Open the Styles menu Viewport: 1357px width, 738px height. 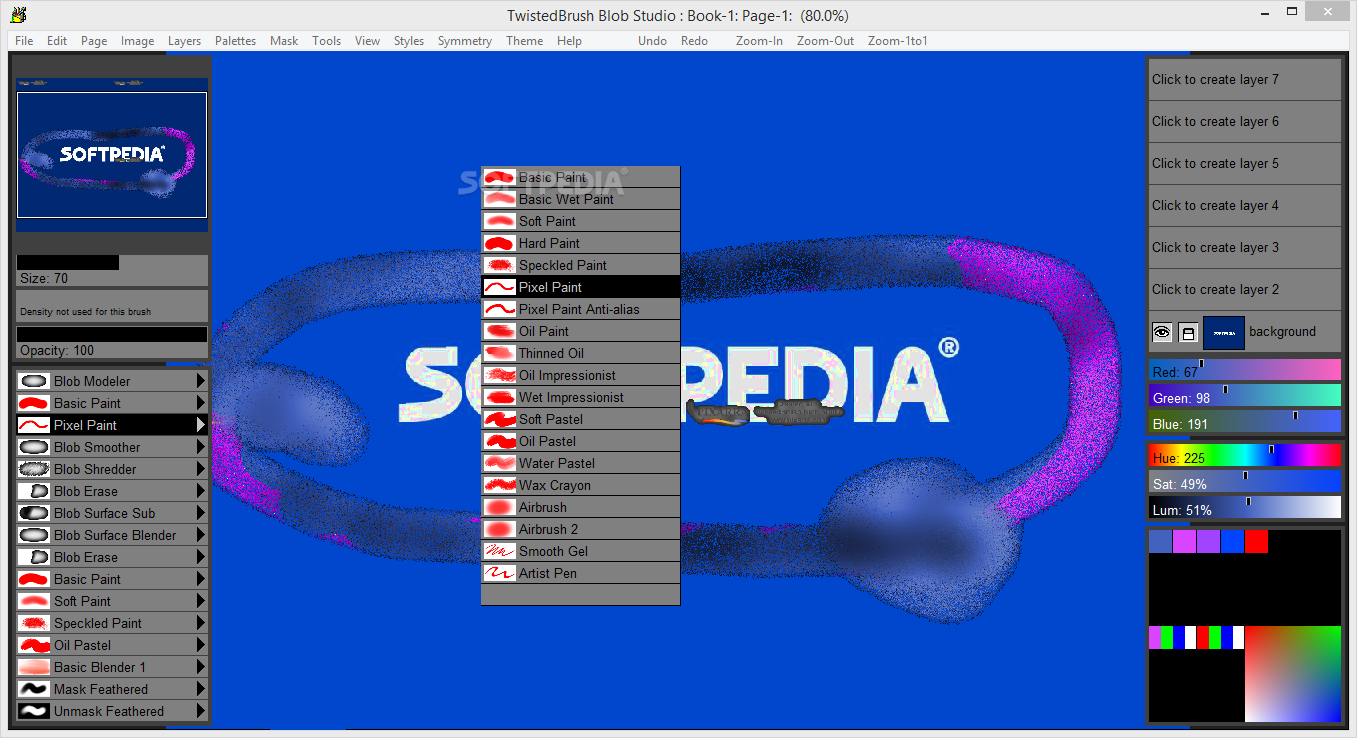[409, 41]
